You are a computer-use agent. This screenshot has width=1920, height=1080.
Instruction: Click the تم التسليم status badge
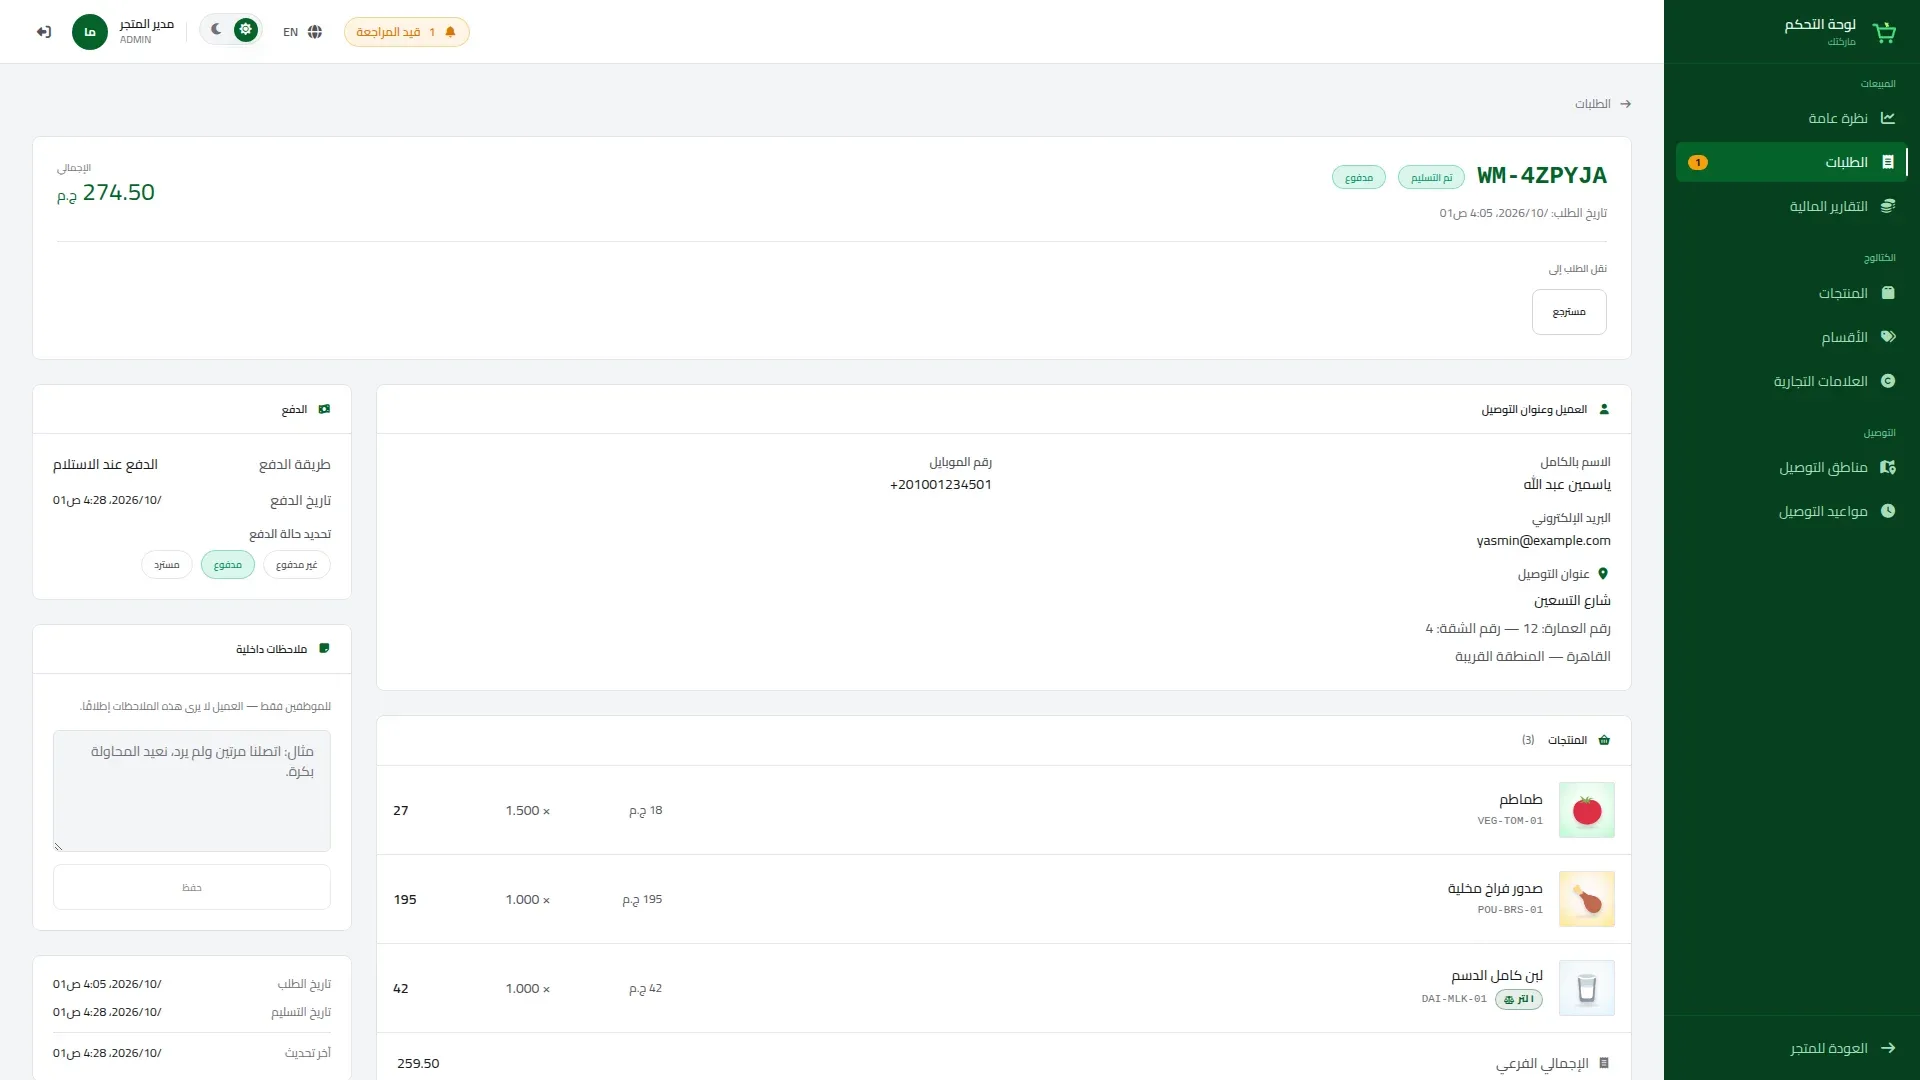pos(1431,177)
